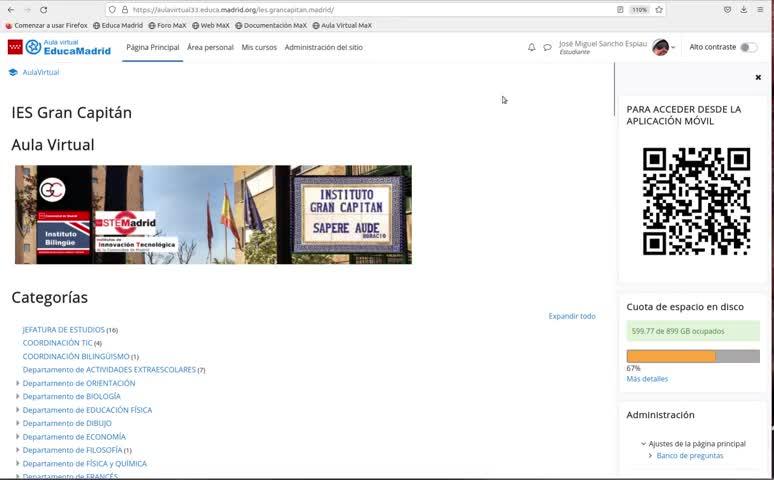Click the AulaVirtual graduation cap icon
The width and height of the screenshot is (774, 480).
coord(13,73)
